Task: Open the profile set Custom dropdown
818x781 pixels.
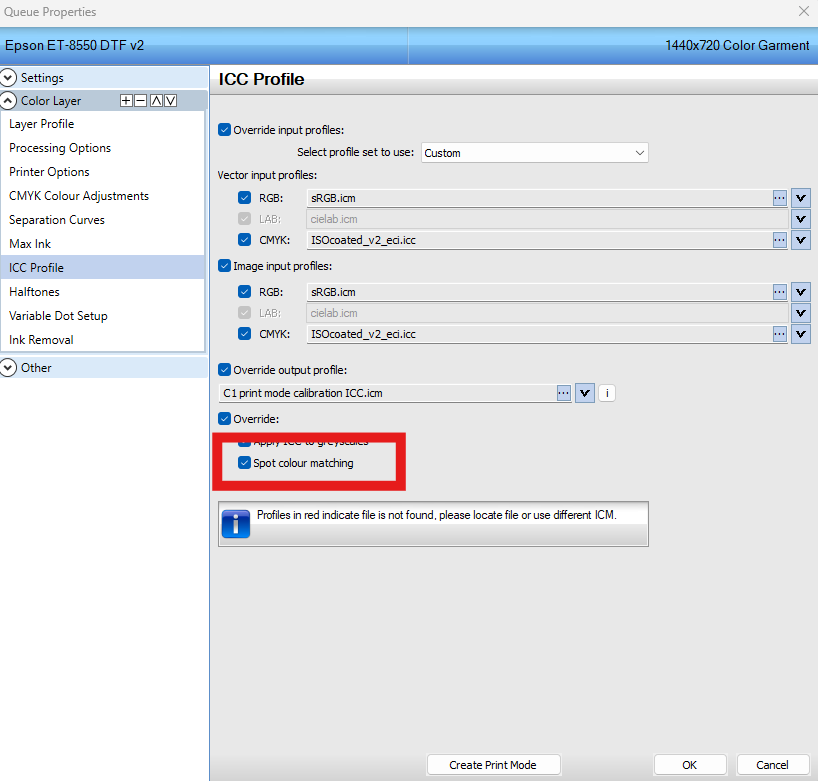Action: point(535,153)
